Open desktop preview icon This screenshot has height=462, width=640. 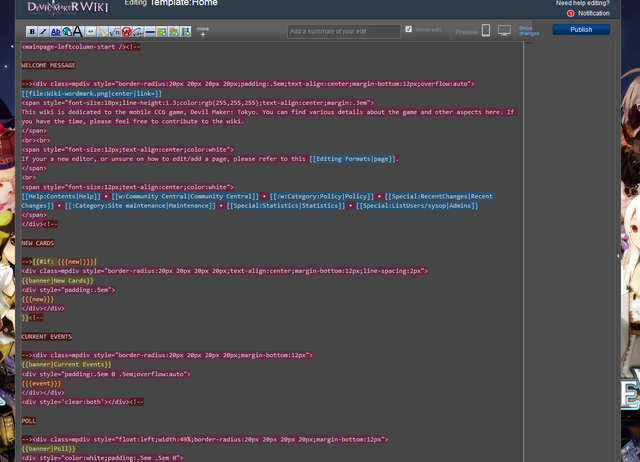[x=504, y=30]
